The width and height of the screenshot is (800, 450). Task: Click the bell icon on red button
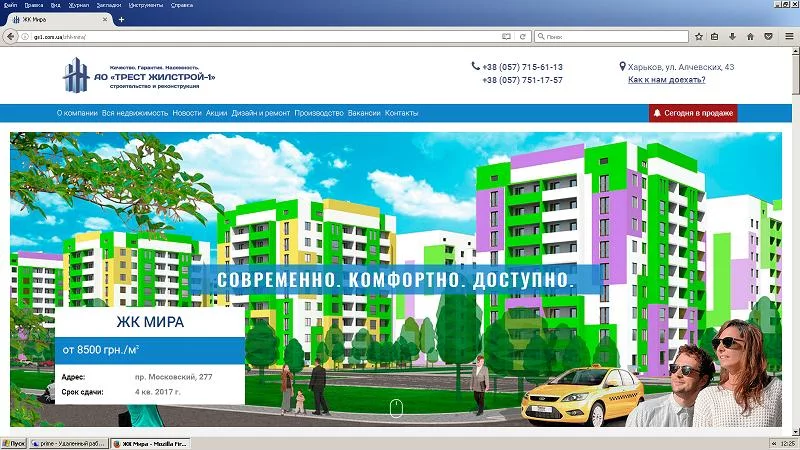click(657, 113)
